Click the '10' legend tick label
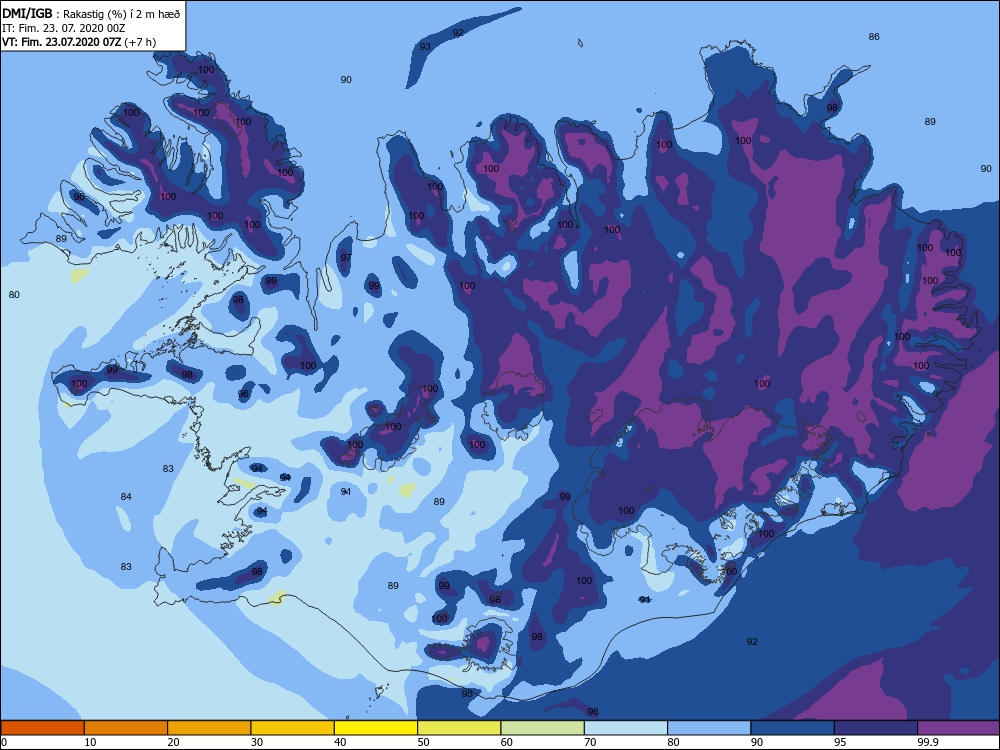The image size is (1000, 750). tap(91, 742)
